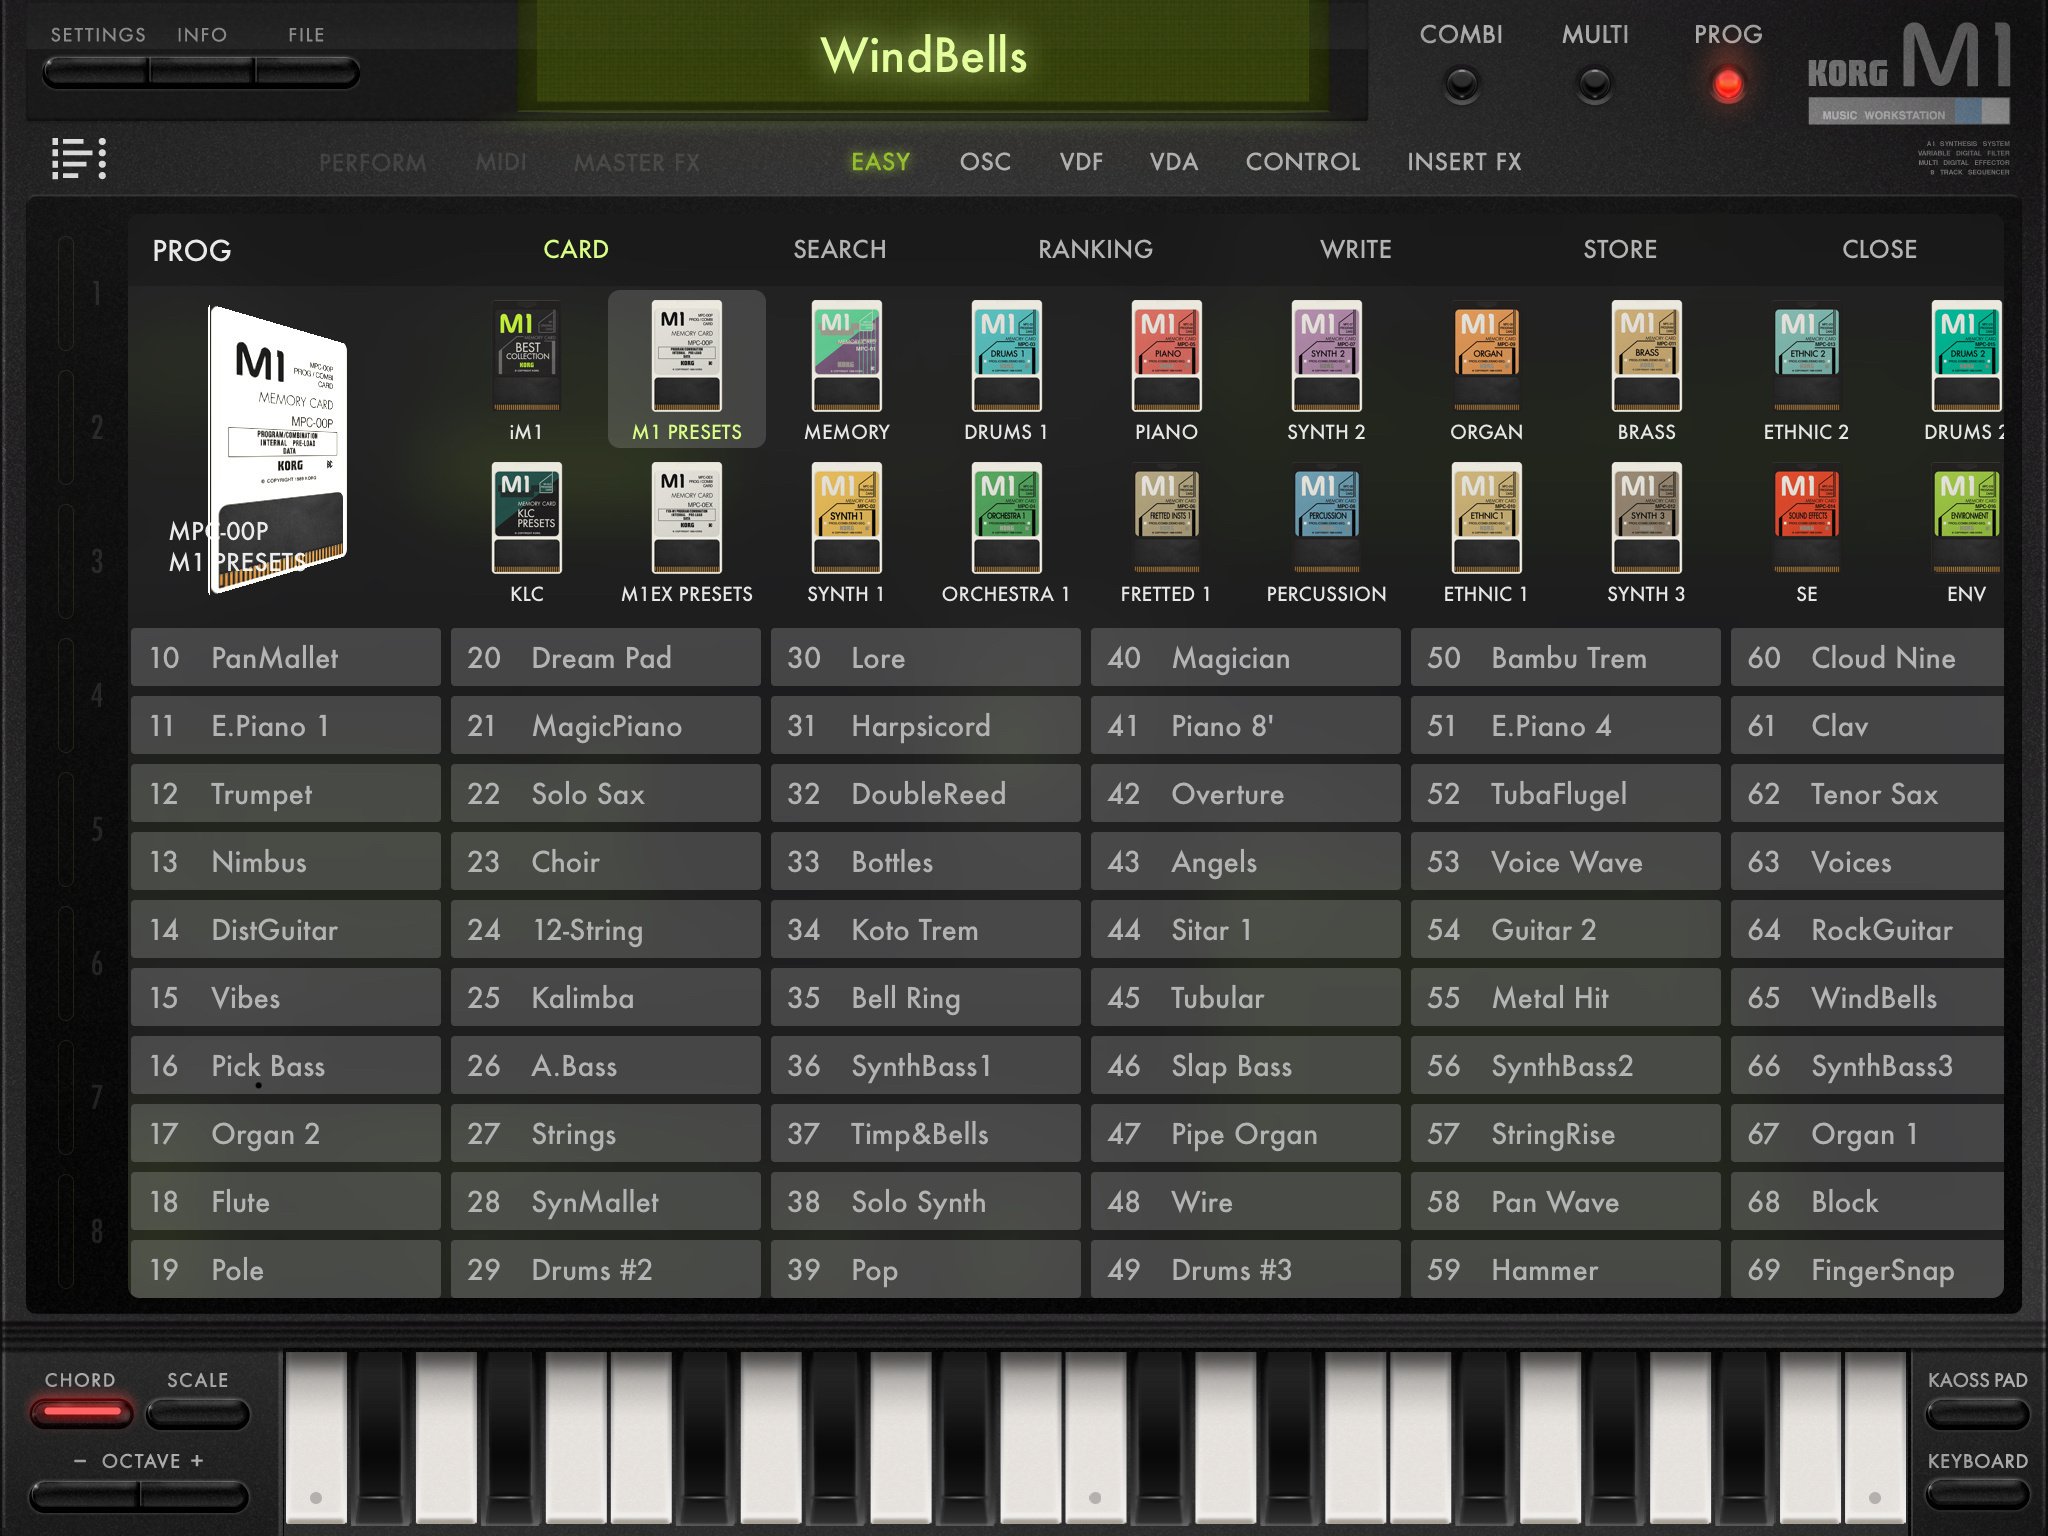Toggle the KAOSS PAD button

pos(1977,1413)
